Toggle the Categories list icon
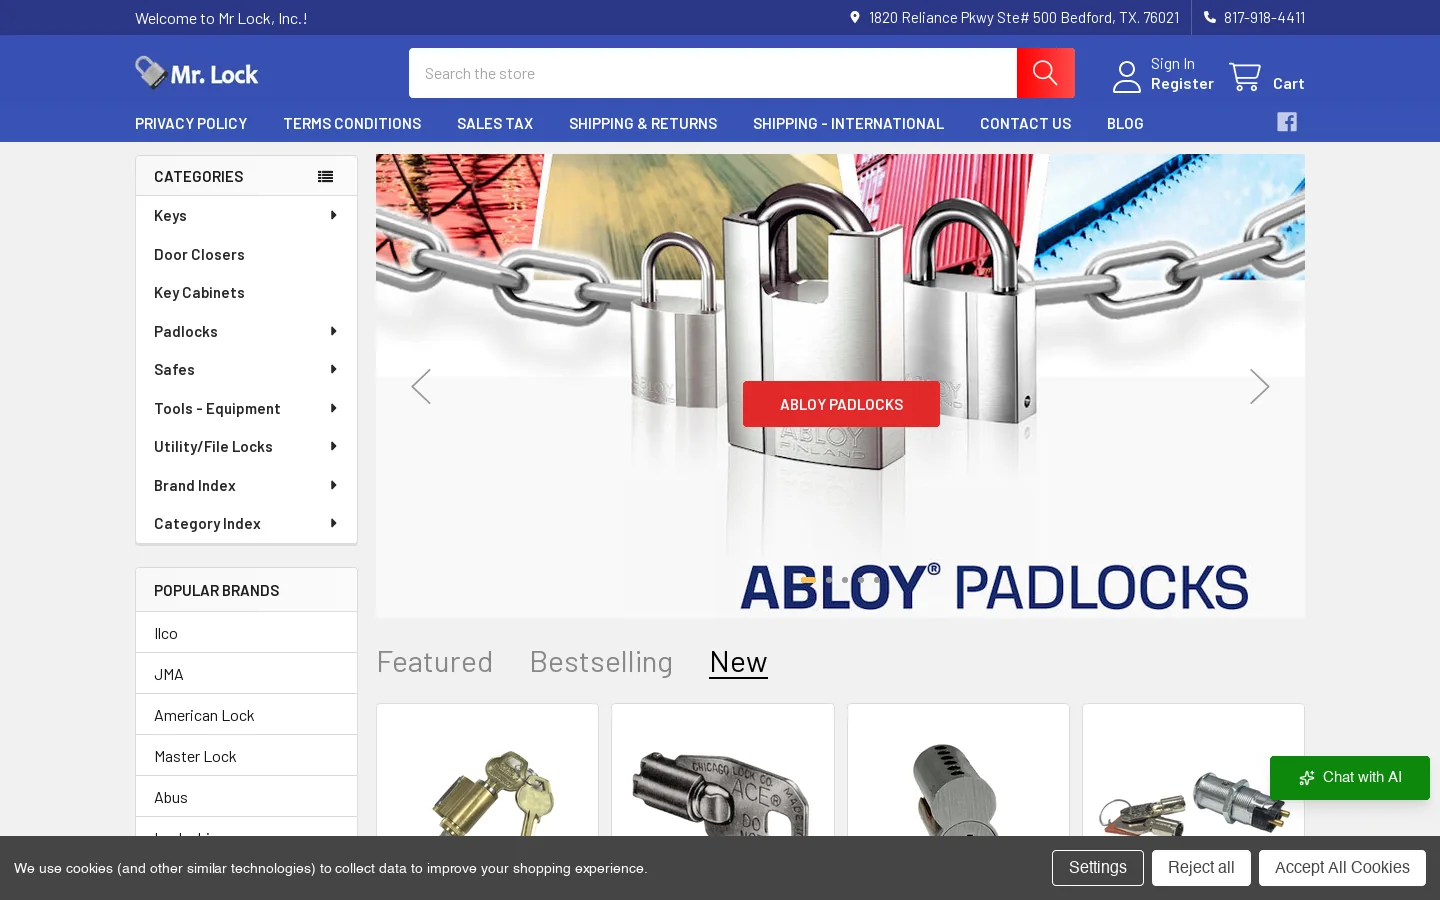Viewport: 1440px width, 900px height. 325,176
